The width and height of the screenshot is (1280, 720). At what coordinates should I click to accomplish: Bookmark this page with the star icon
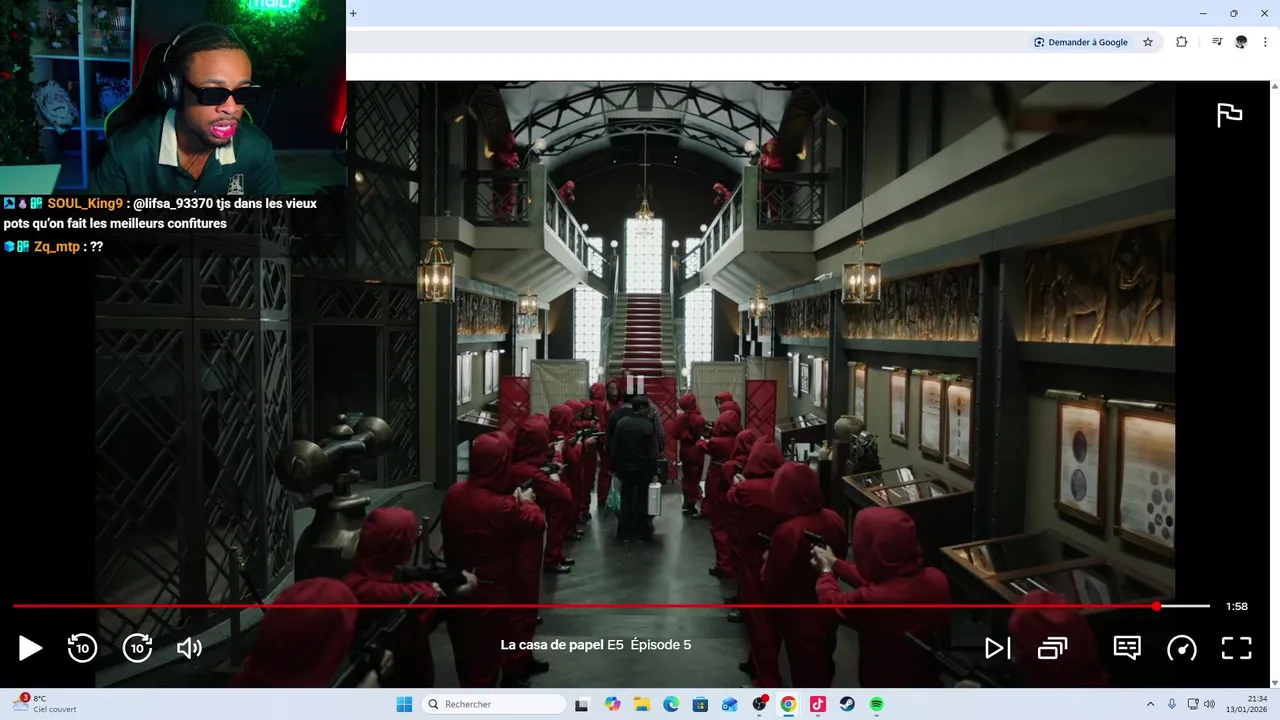[1148, 42]
